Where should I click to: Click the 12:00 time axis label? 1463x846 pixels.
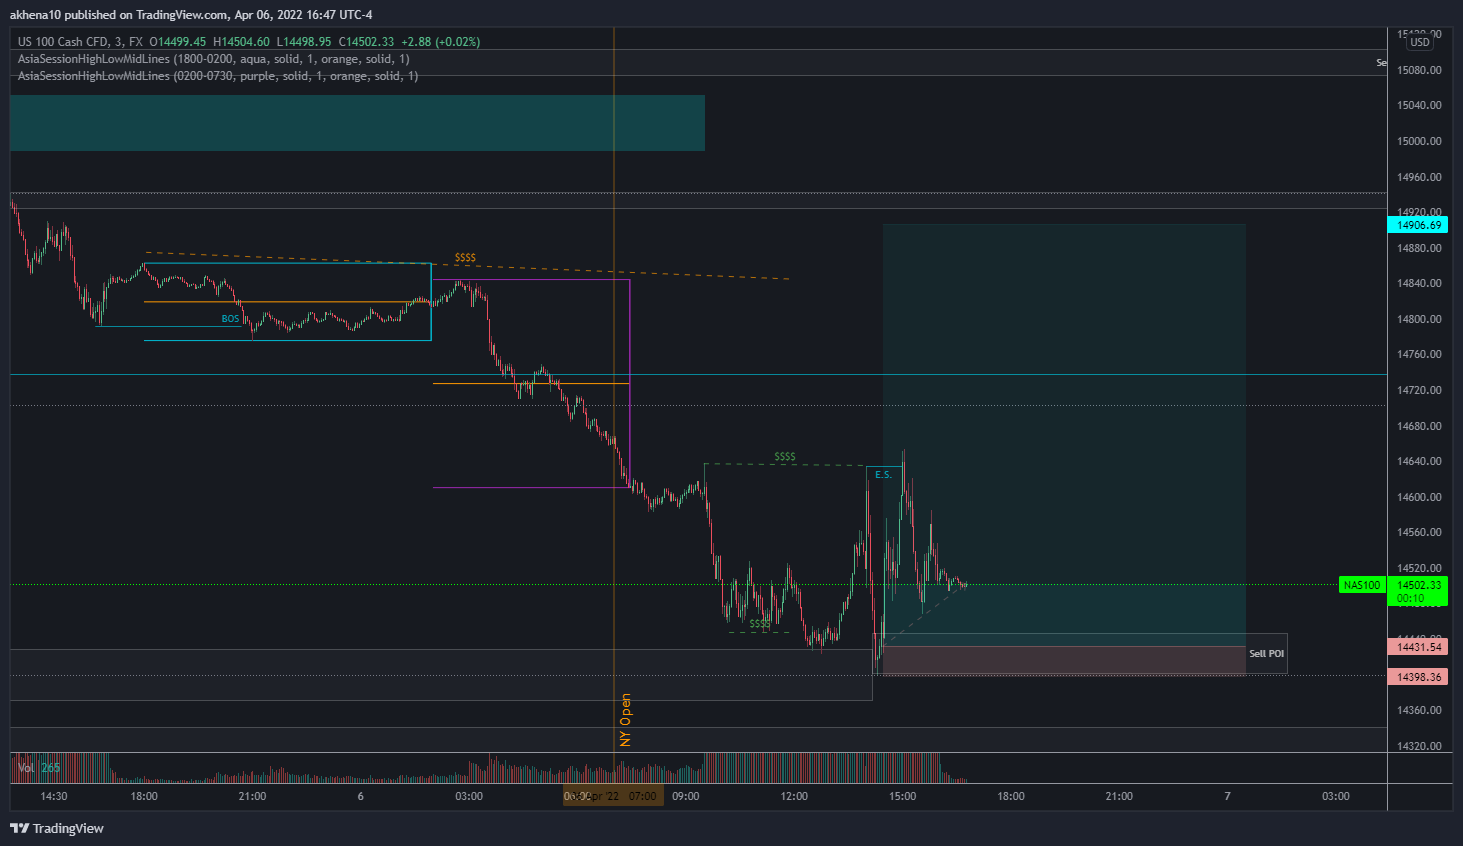pos(794,797)
